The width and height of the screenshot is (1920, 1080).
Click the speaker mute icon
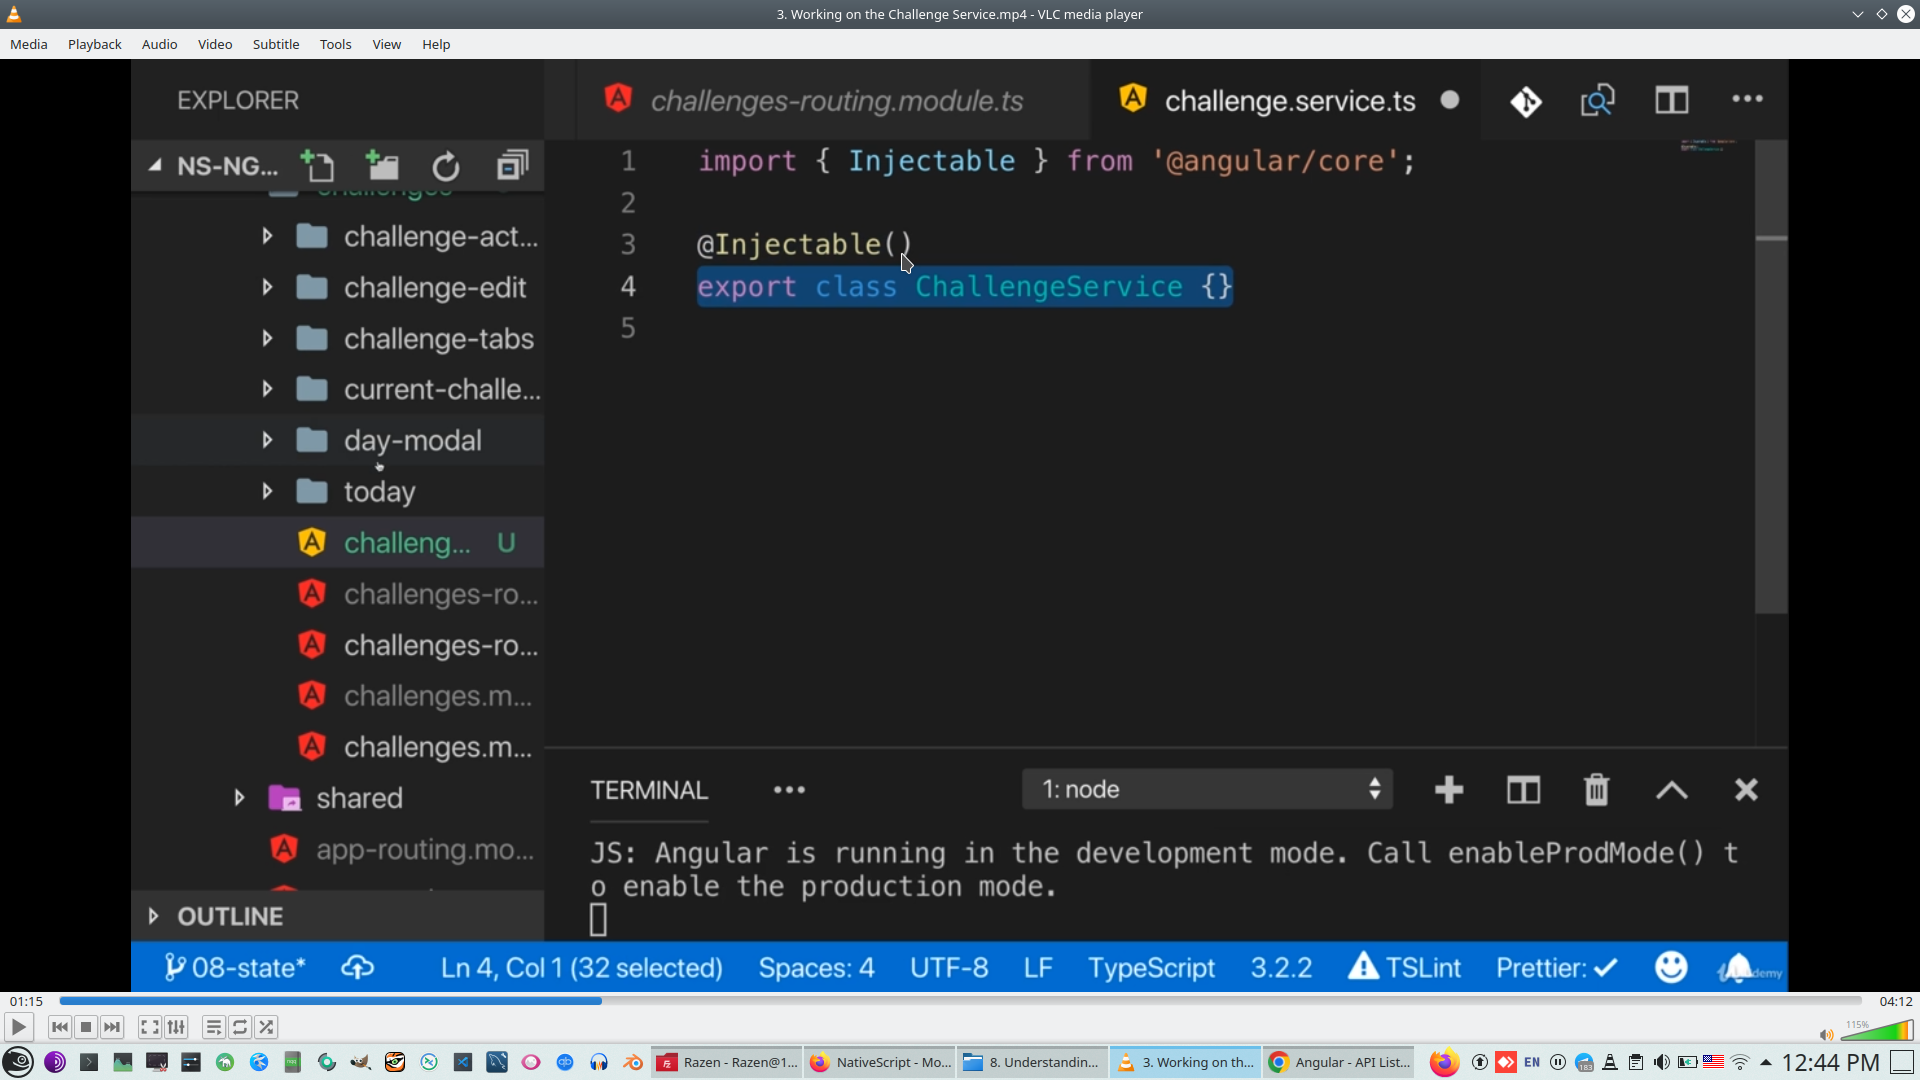(x=1826, y=1035)
